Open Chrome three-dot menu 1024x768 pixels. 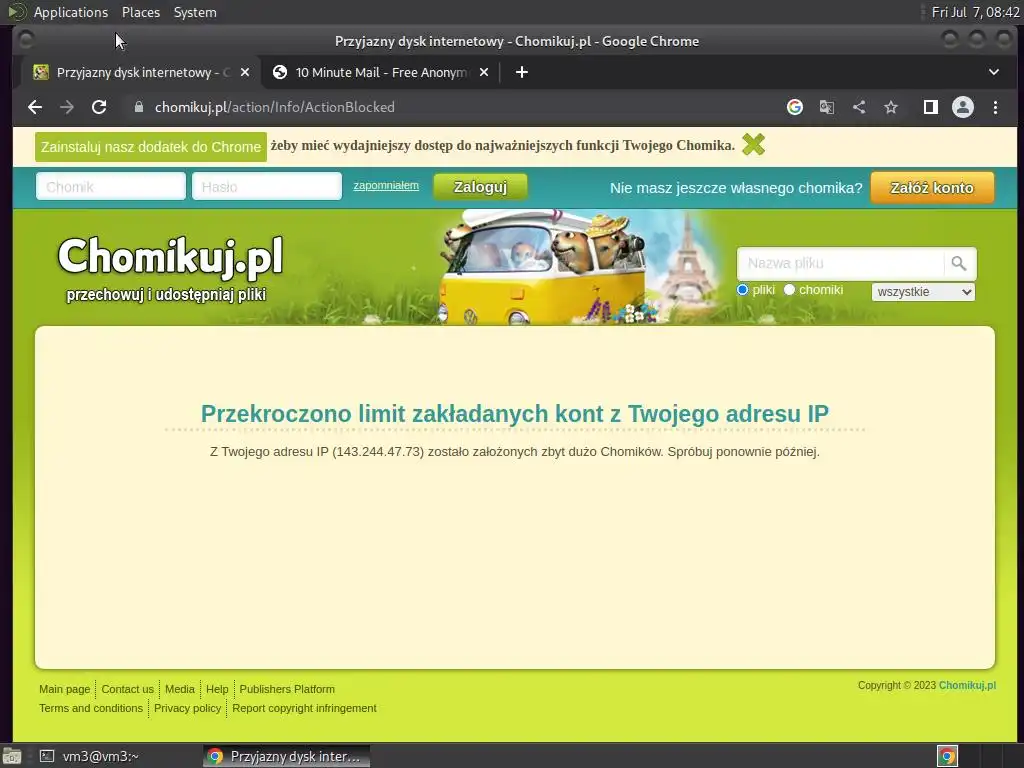point(995,107)
